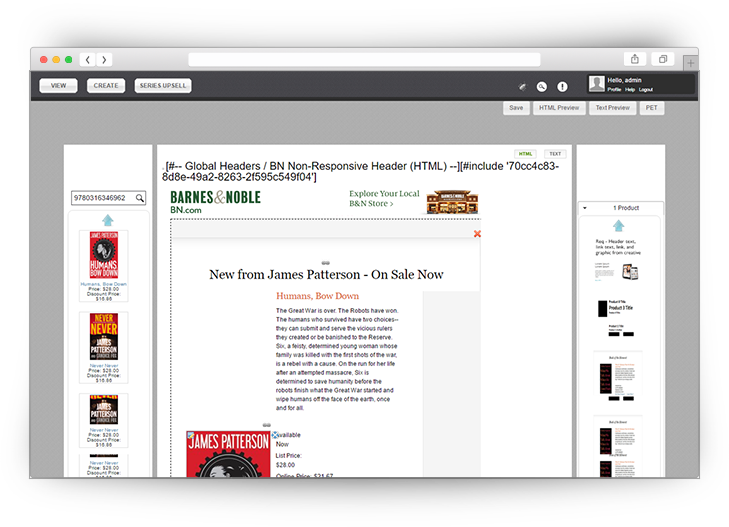Click the New from James Patterson headline
This screenshot has height=527, width=729.
pyautogui.click(x=326, y=275)
